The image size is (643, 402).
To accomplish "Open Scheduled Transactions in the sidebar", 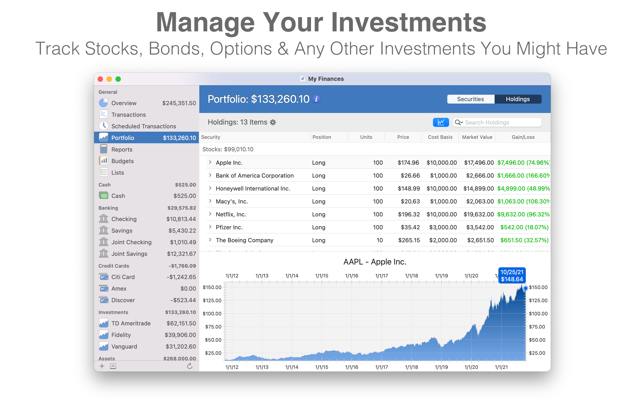I will coord(147,126).
